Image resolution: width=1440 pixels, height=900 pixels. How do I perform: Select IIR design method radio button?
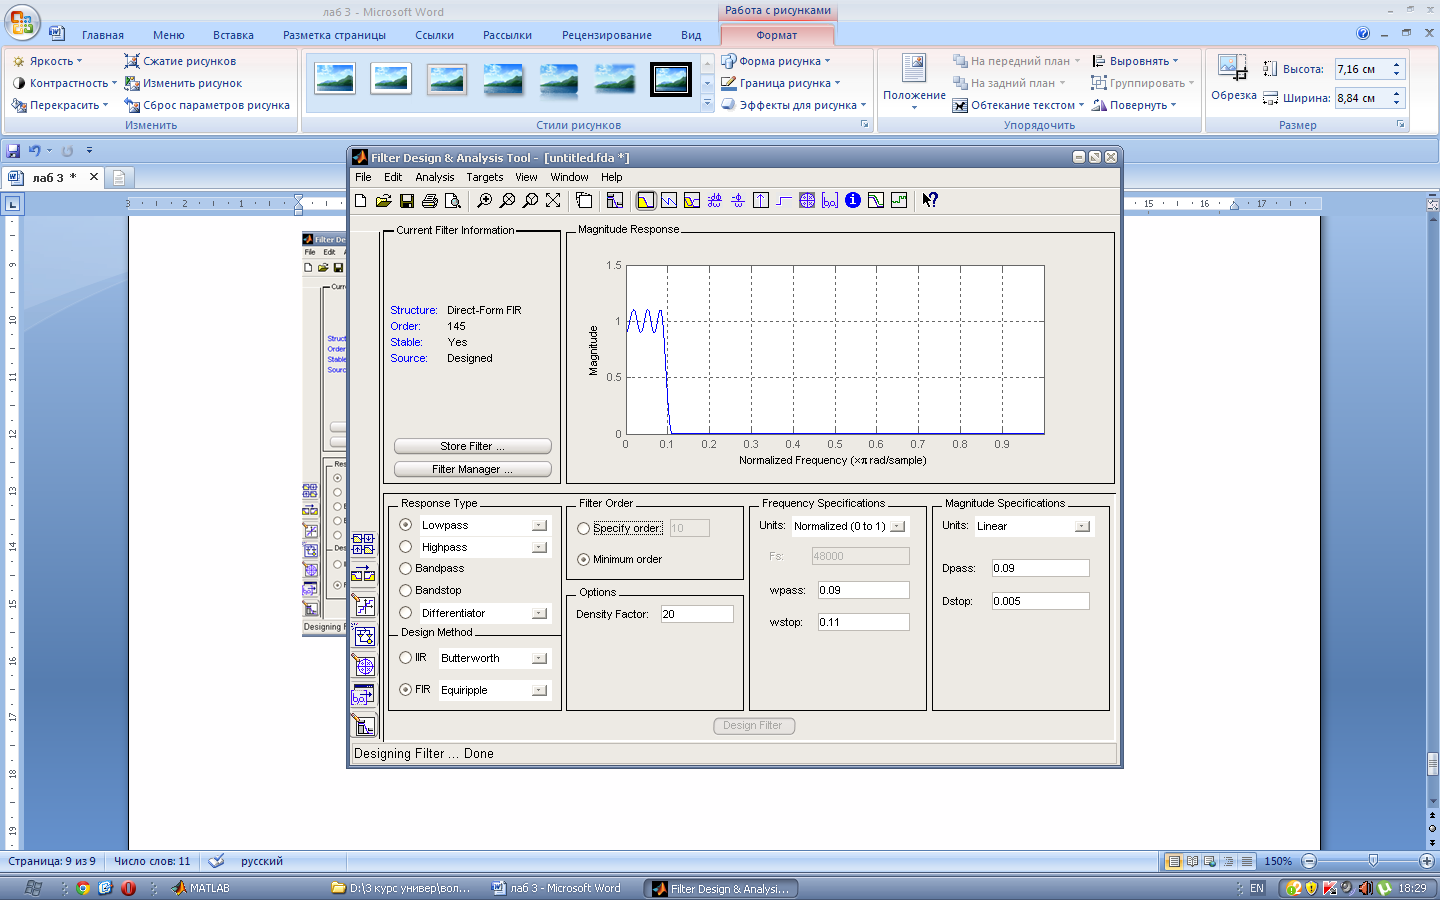pyautogui.click(x=406, y=658)
